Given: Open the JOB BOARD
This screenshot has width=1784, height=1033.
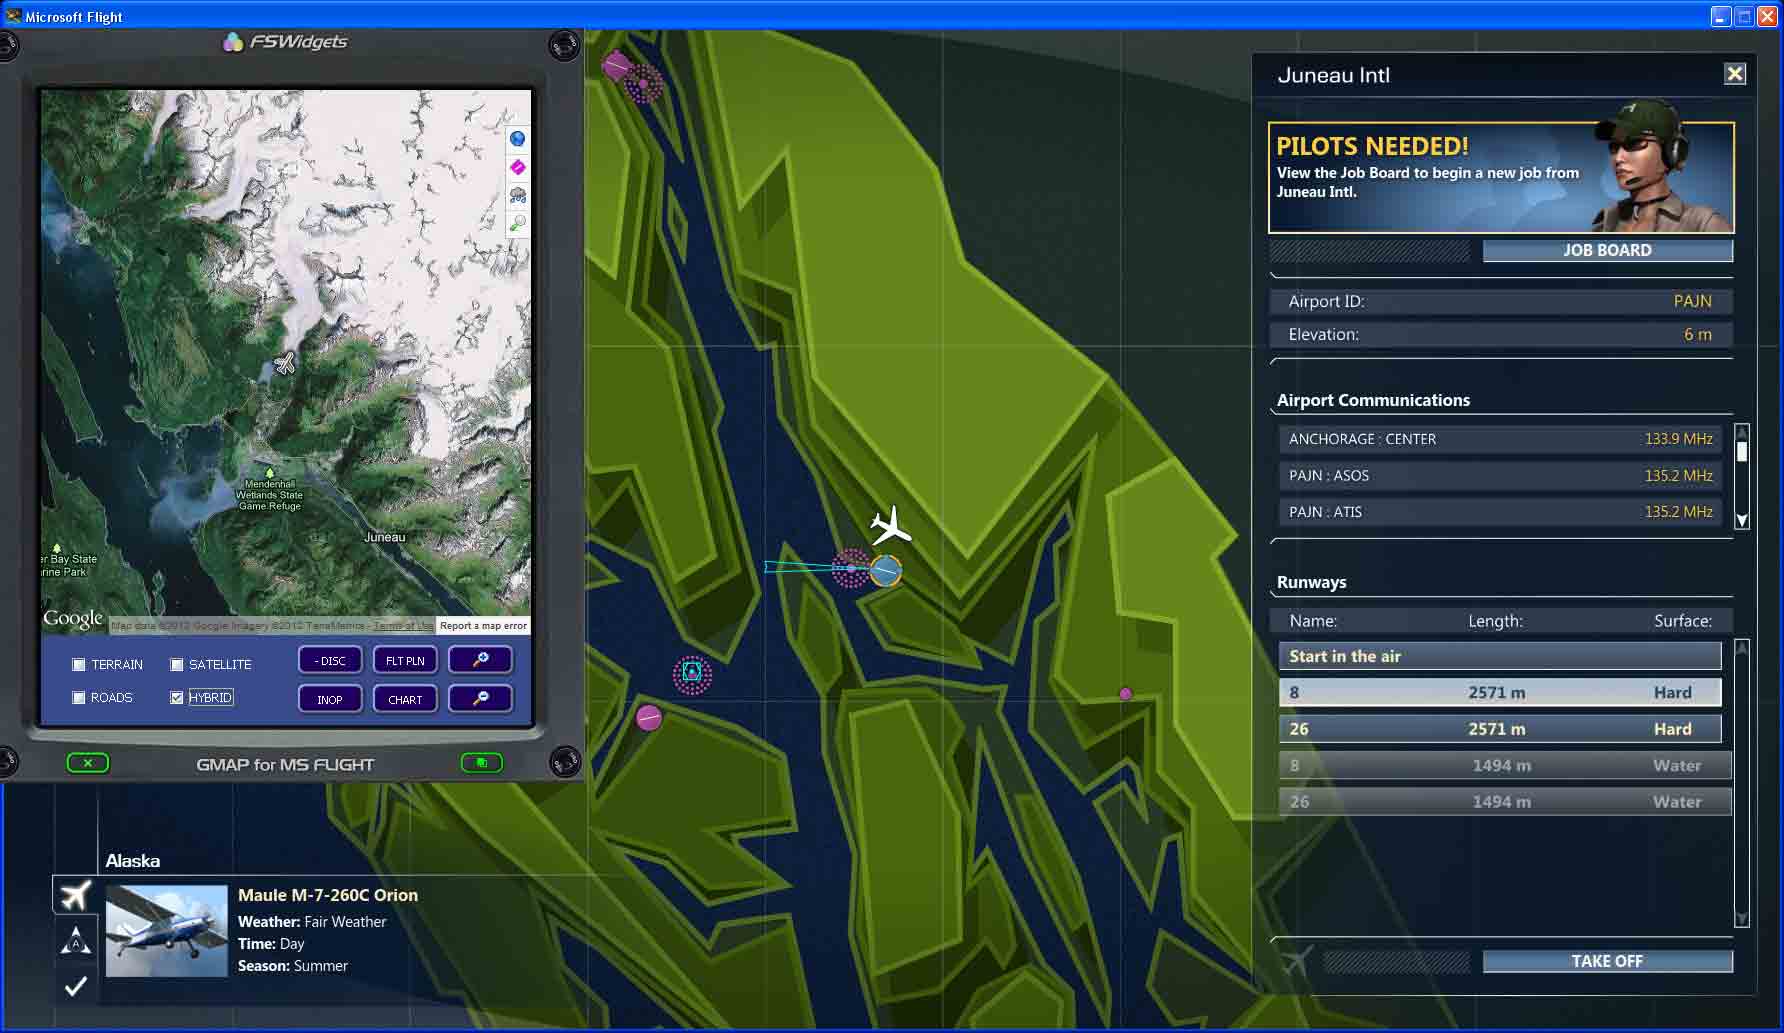Looking at the screenshot, I should (x=1607, y=250).
